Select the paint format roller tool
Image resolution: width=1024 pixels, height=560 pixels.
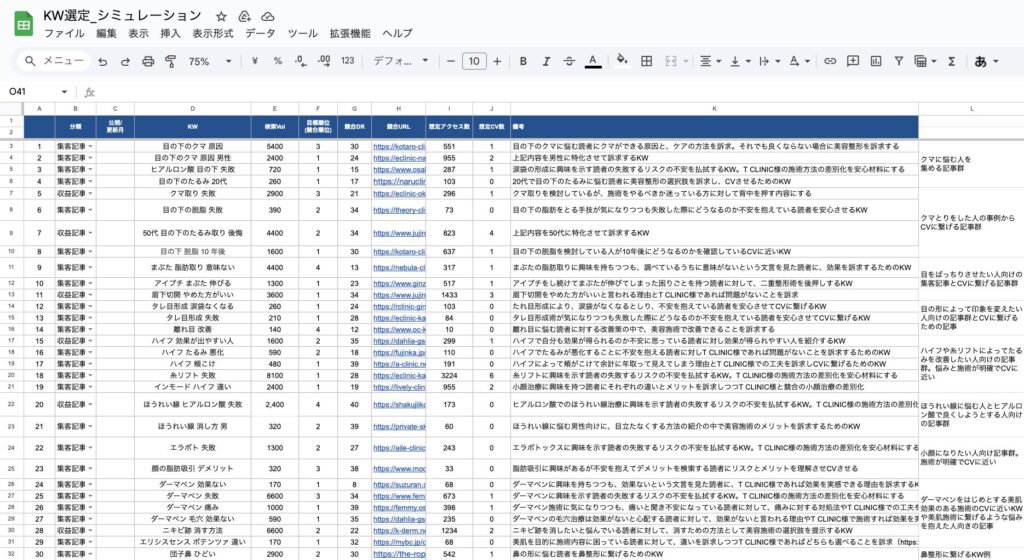coord(169,61)
